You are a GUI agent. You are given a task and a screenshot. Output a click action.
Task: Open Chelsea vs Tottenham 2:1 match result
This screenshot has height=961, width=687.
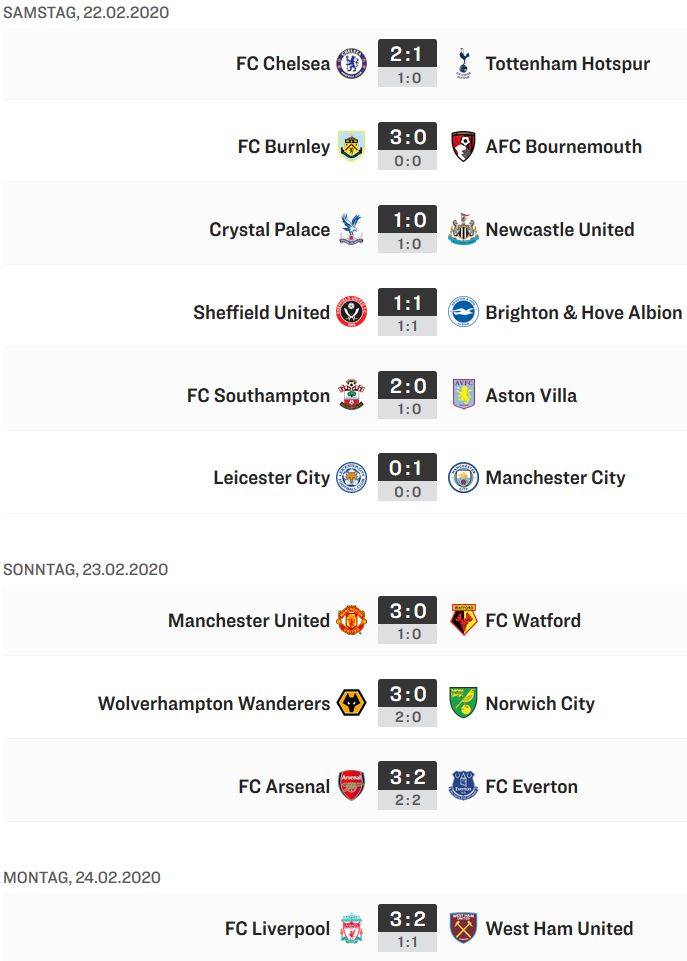click(x=407, y=55)
